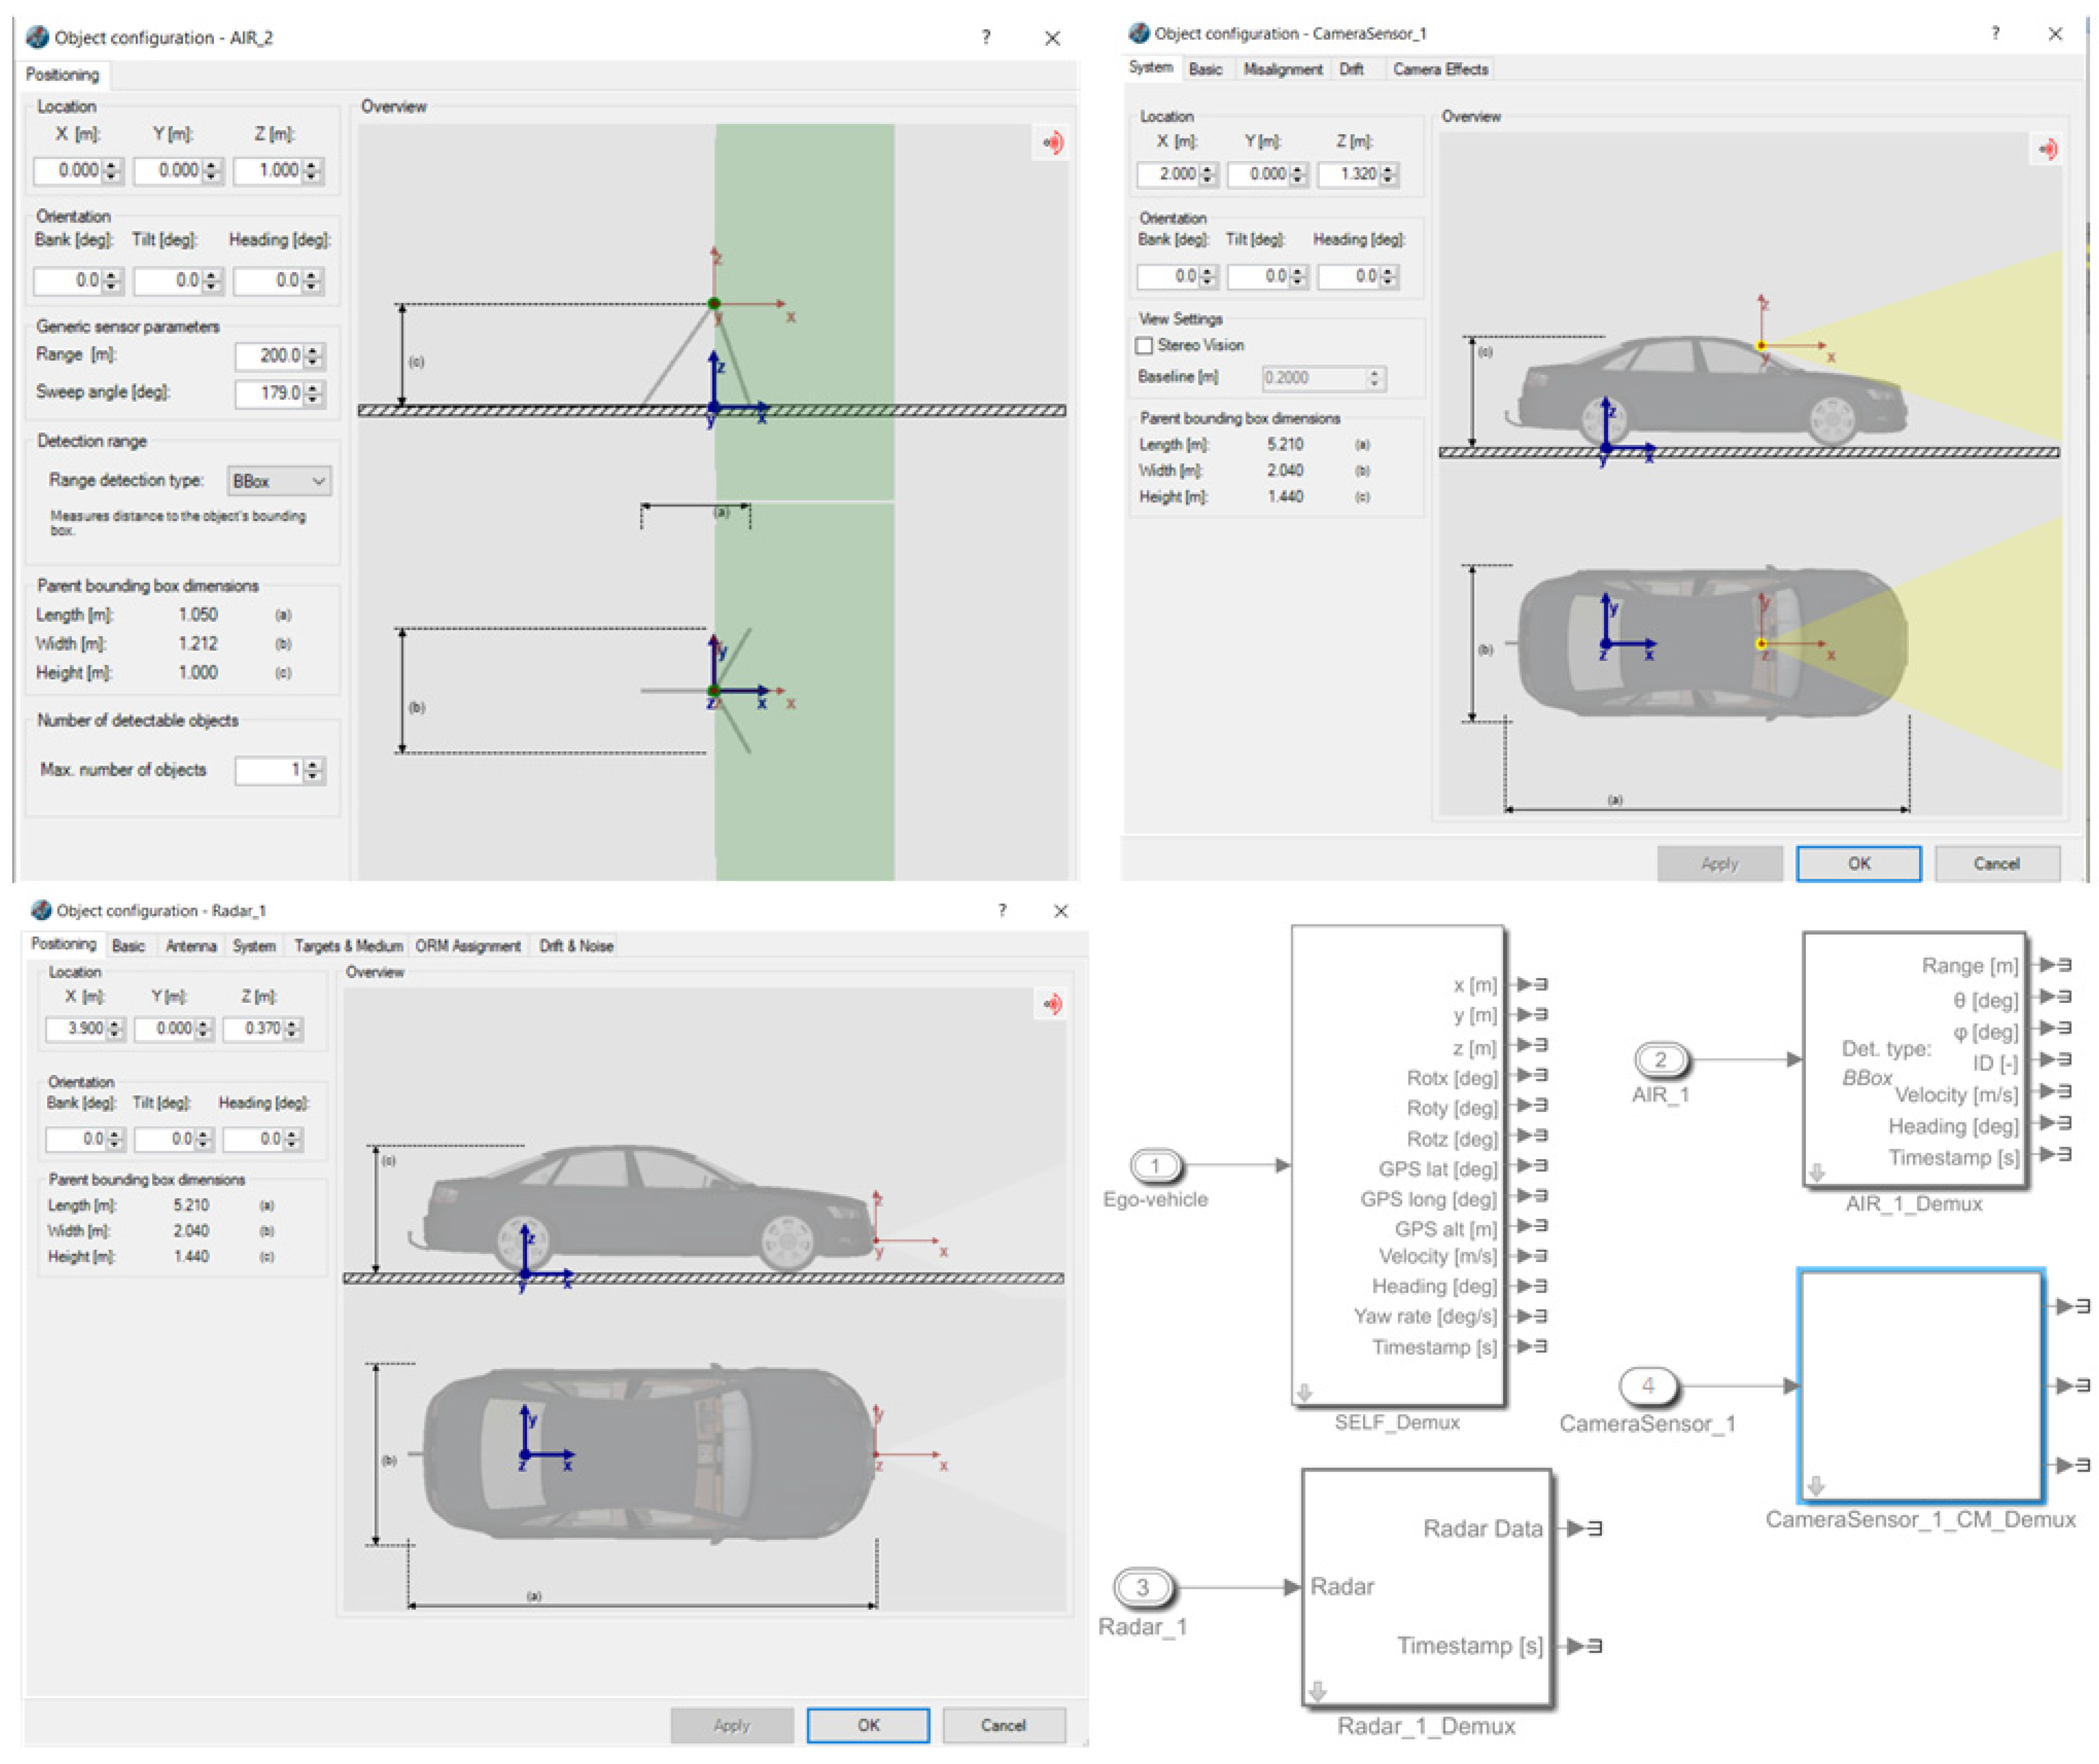Click the Radar_1 input port 3
Viewport: 2099px width, 1764px height.
click(1142, 1587)
